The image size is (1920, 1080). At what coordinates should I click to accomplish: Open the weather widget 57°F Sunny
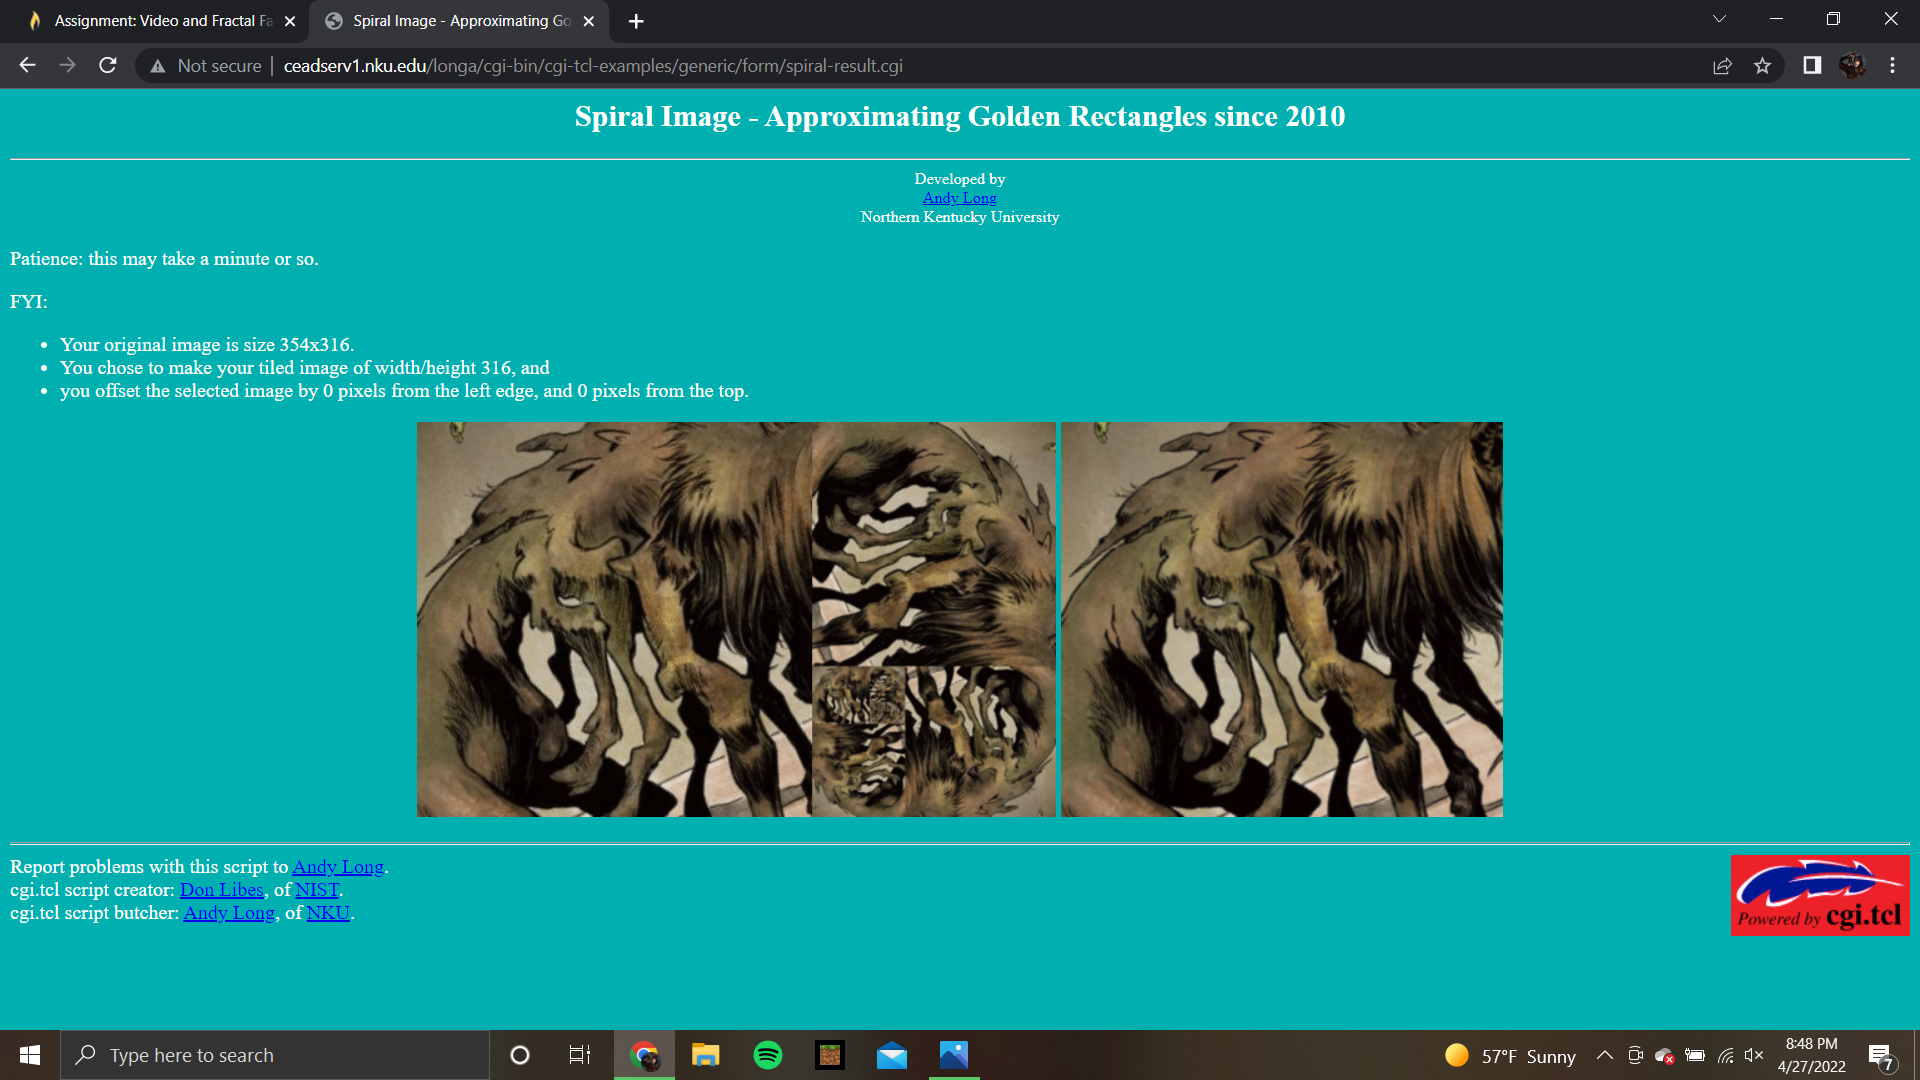[x=1510, y=1056]
